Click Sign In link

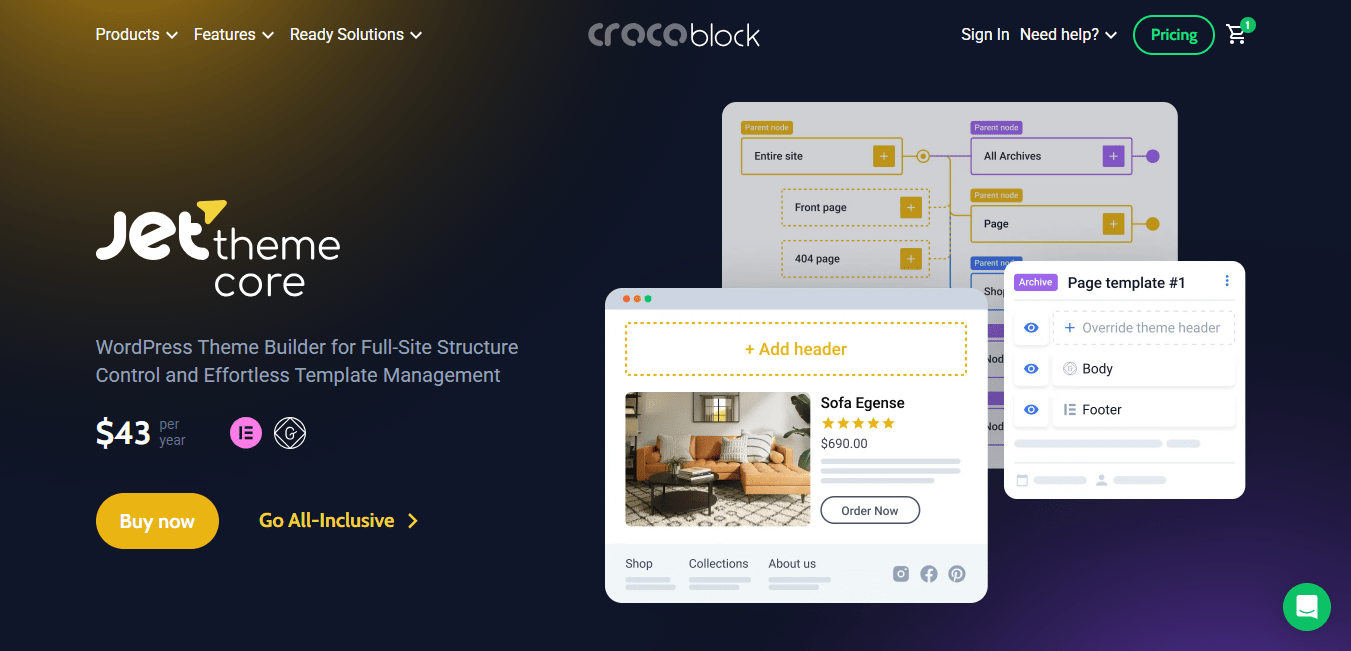coord(985,35)
